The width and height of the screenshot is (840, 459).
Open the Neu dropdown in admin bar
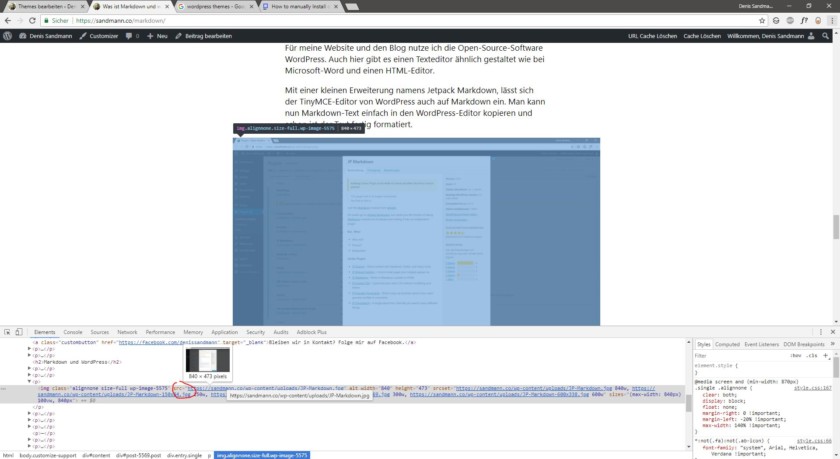(157, 36)
